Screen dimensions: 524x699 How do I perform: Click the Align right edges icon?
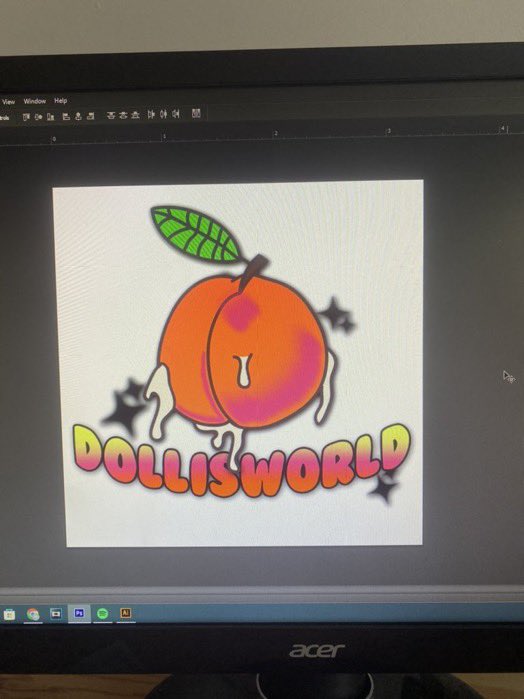[x=91, y=116]
